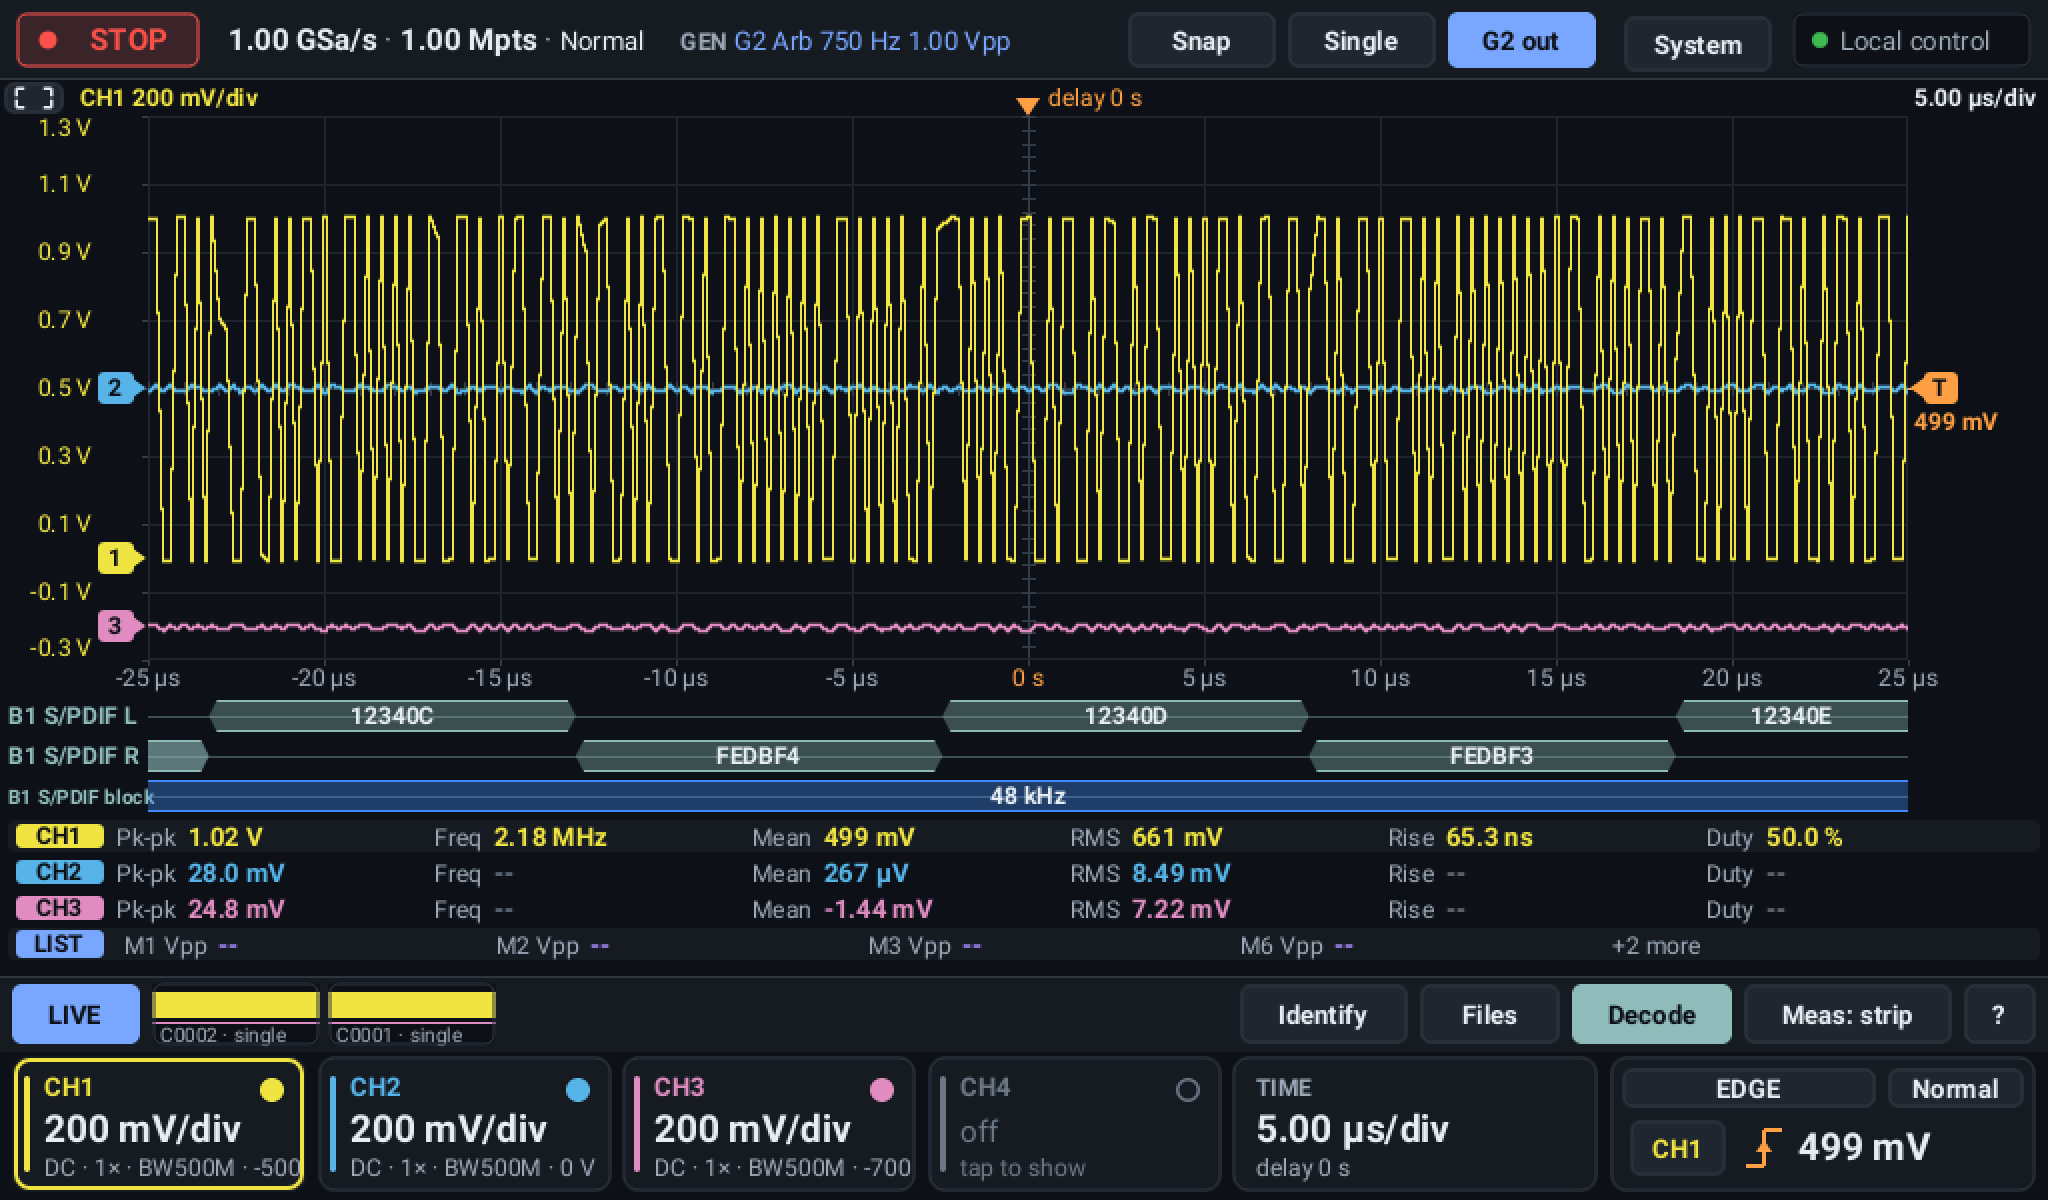Click the fullscreen expand bracket icon
This screenshot has height=1200, width=2048.
point(34,98)
